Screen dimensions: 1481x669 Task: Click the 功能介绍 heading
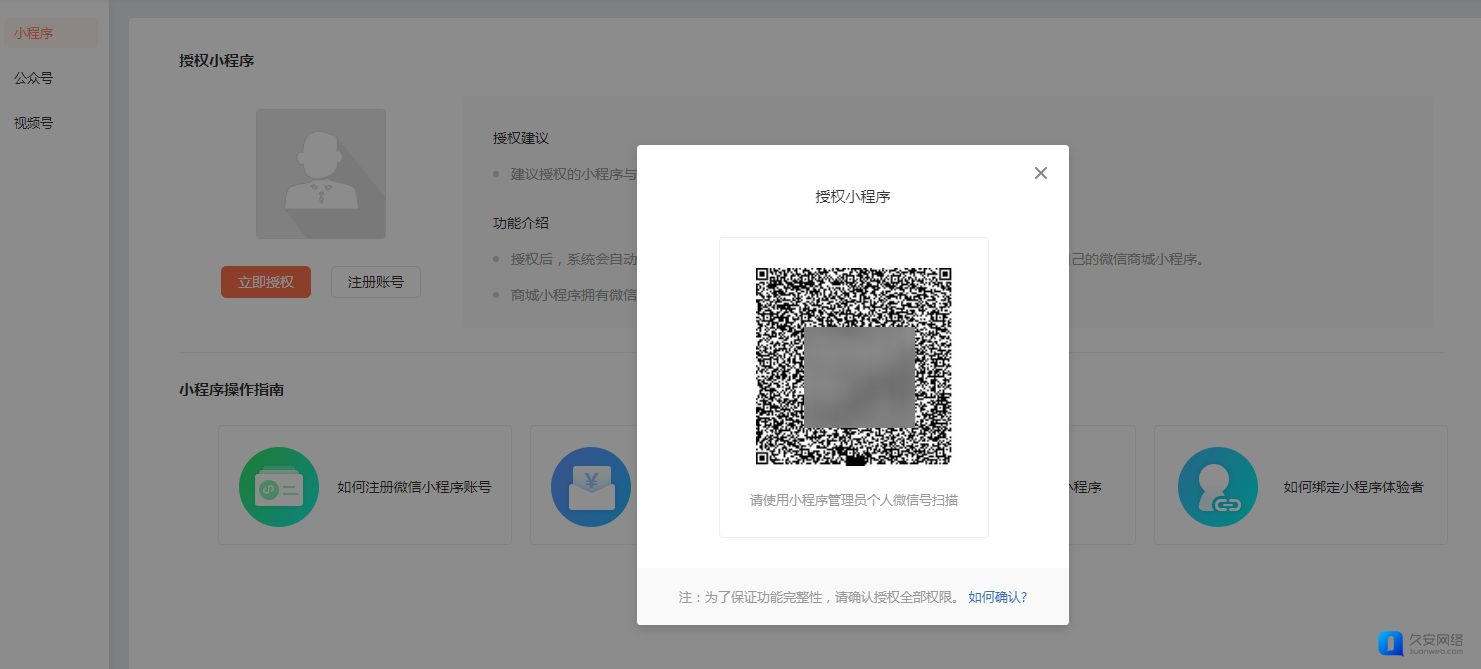pyautogui.click(x=521, y=223)
